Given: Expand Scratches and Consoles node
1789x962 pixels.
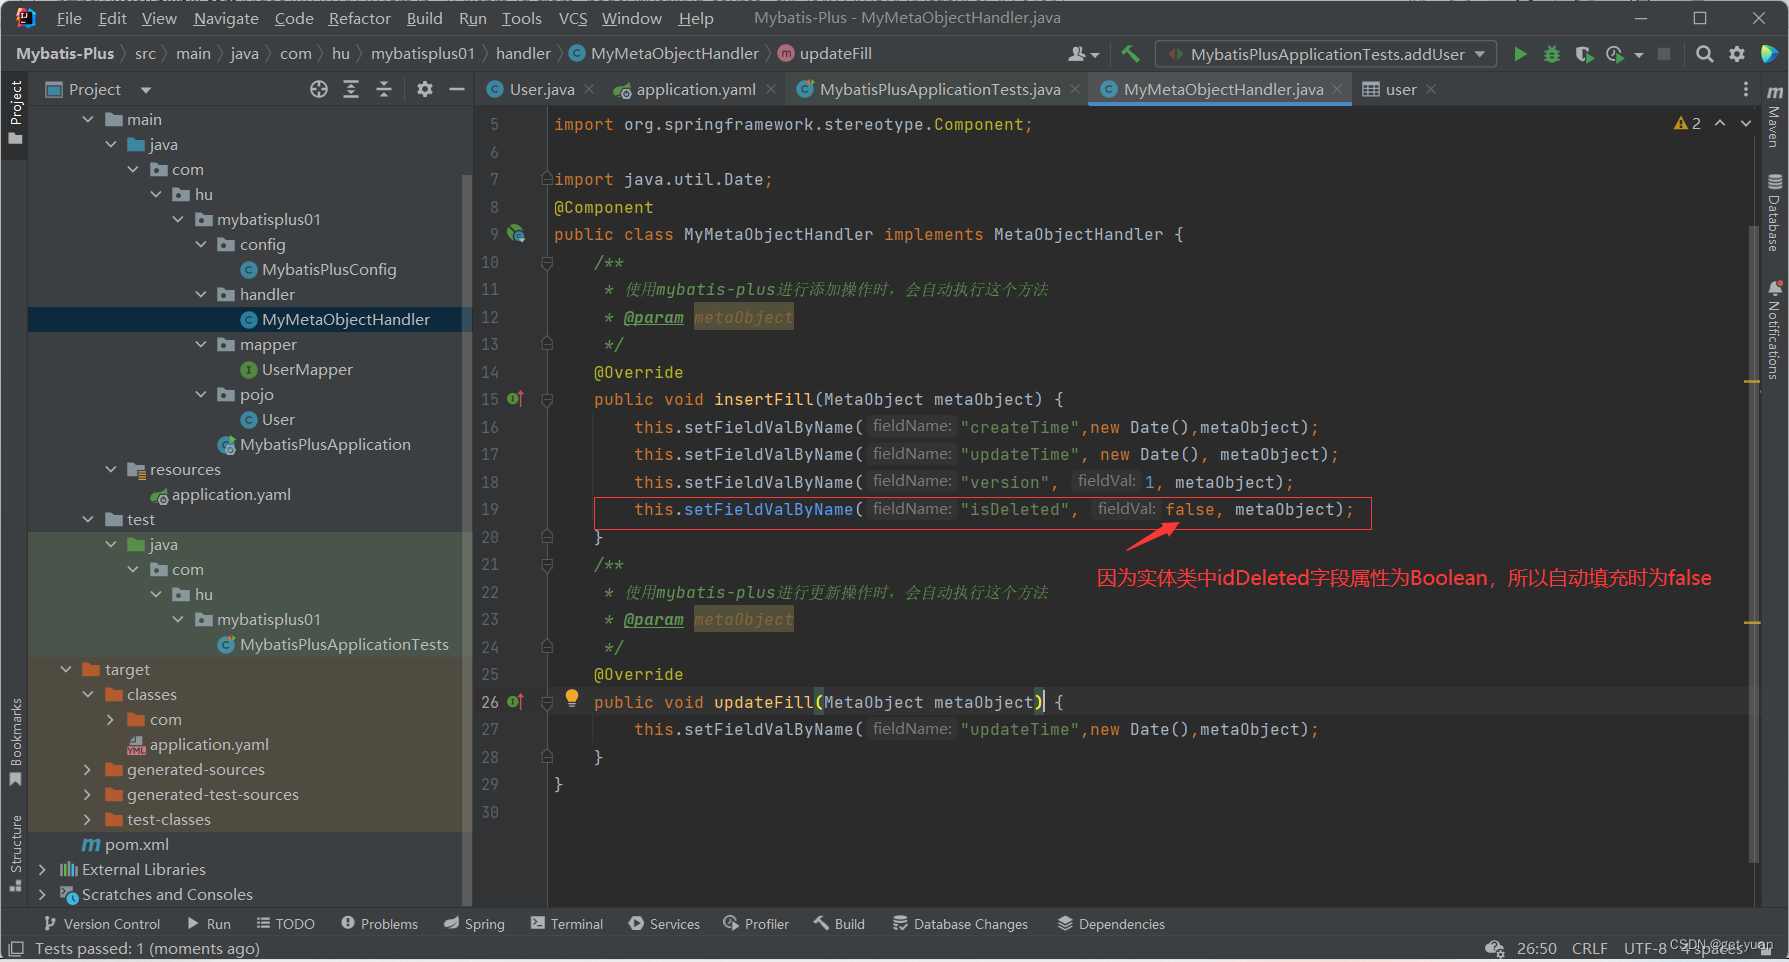Looking at the screenshot, I should point(42,895).
